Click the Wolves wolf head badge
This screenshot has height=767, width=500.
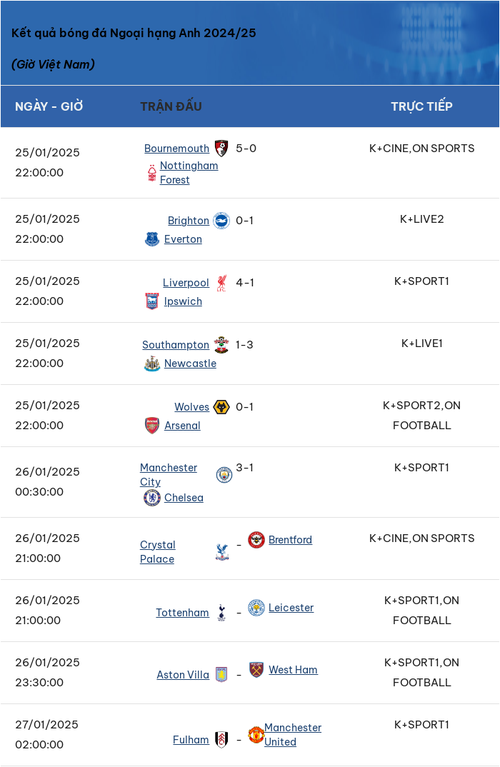coord(222,407)
